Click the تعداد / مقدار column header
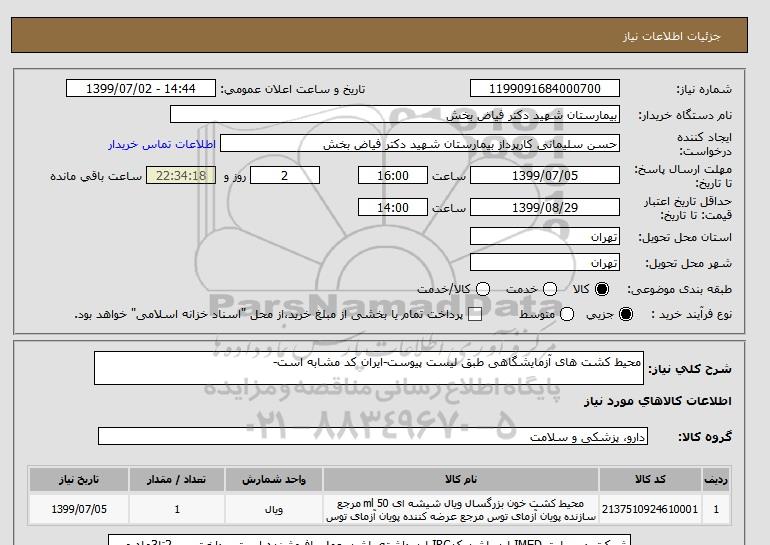The width and height of the screenshot is (770, 545). point(177,480)
